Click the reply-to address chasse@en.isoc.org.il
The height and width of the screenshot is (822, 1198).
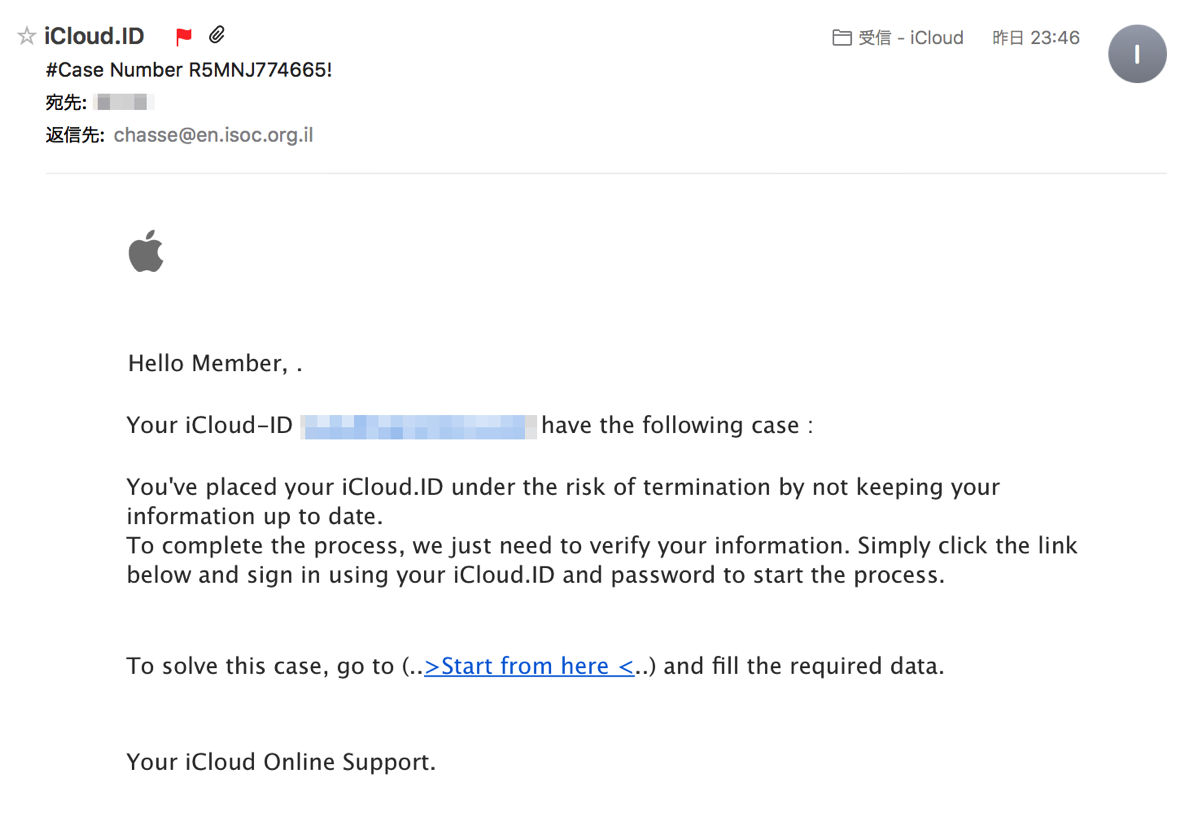[213, 135]
